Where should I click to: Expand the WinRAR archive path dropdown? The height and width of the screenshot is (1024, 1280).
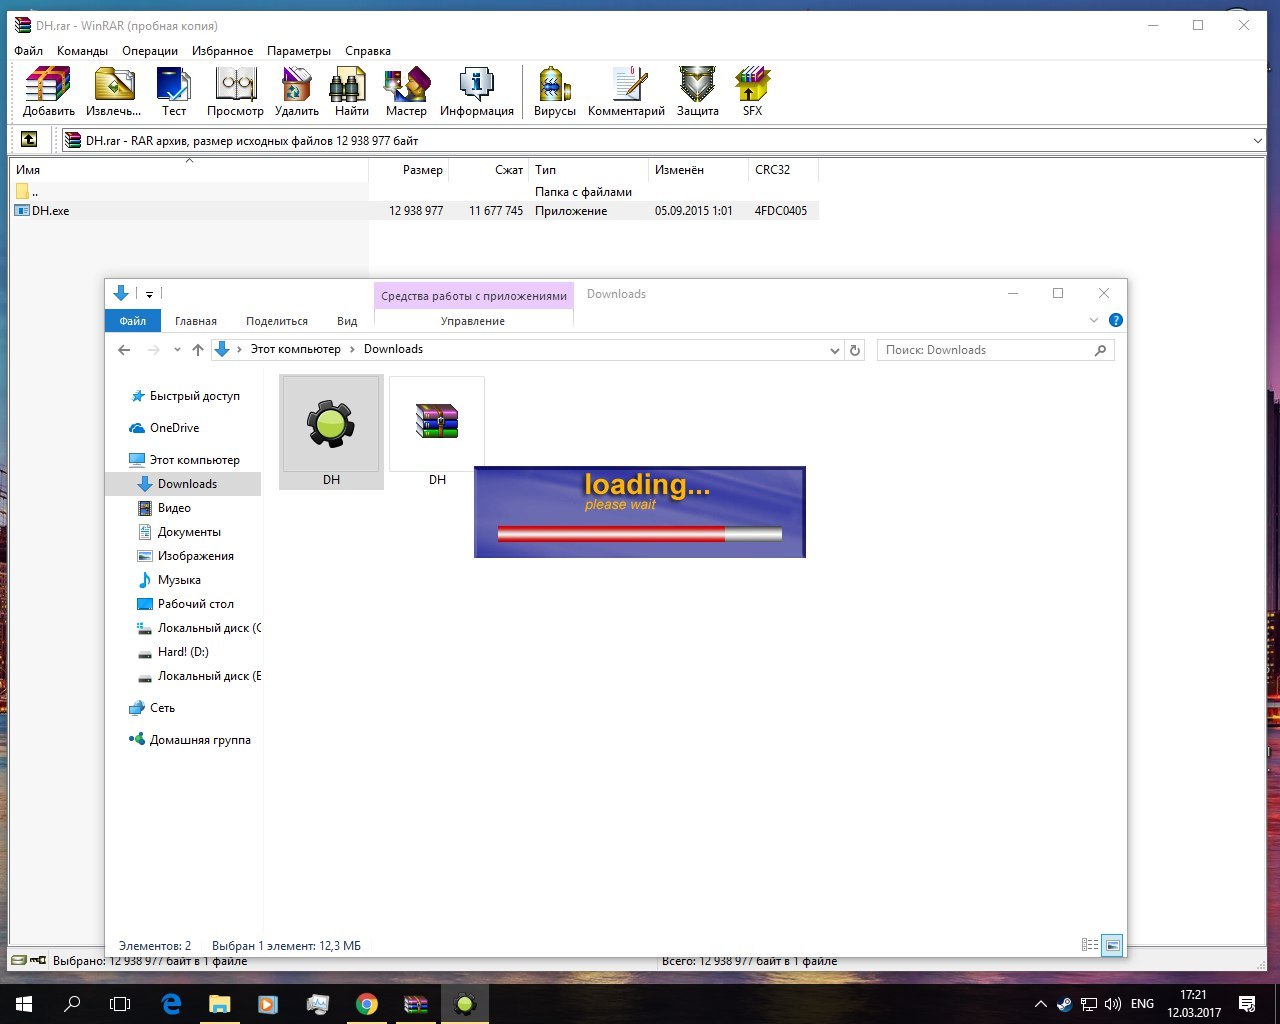(1257, 141)
